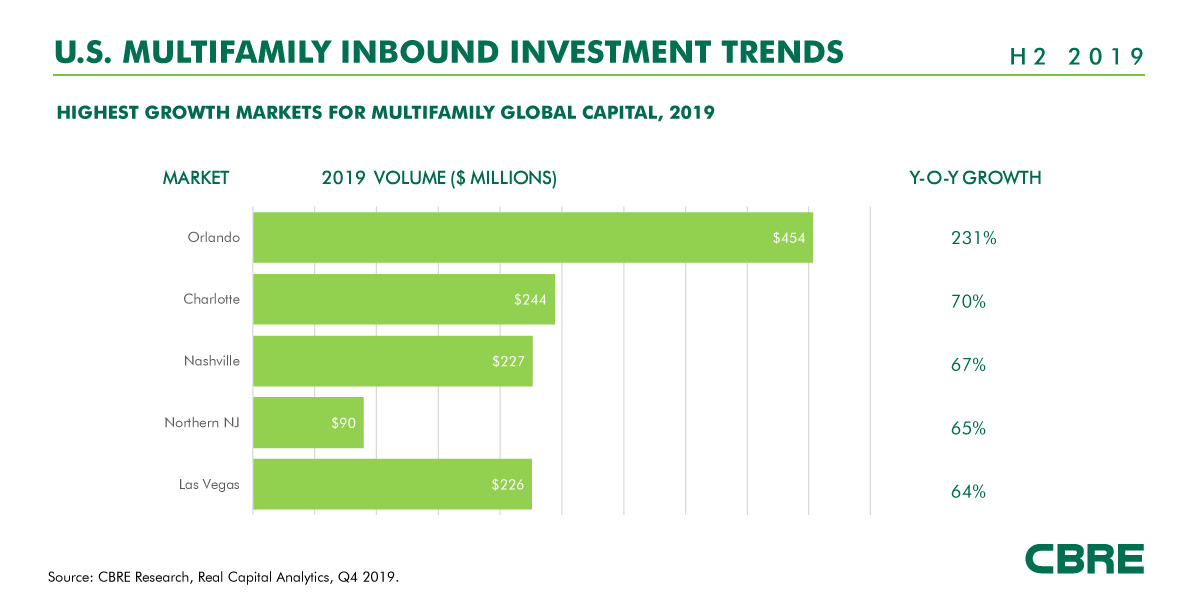
Task: Click the 231% growth value
Action: [974, 239]
